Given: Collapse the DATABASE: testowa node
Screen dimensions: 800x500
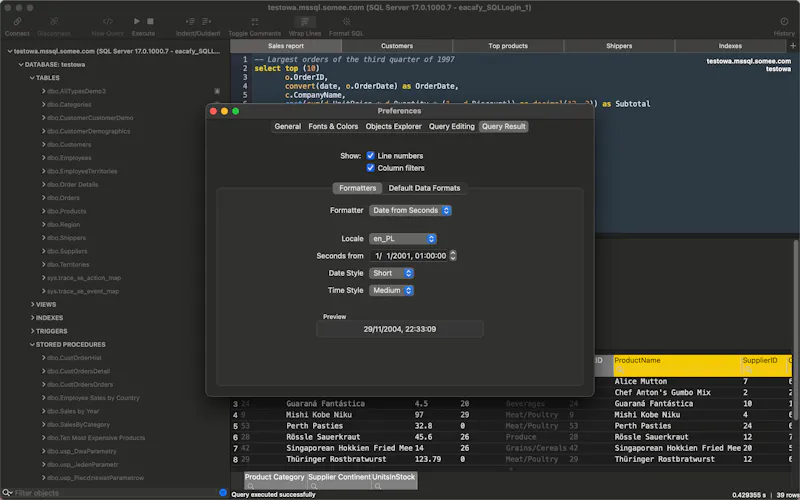Looking at the screenshot, I should [x=21, y=65].
